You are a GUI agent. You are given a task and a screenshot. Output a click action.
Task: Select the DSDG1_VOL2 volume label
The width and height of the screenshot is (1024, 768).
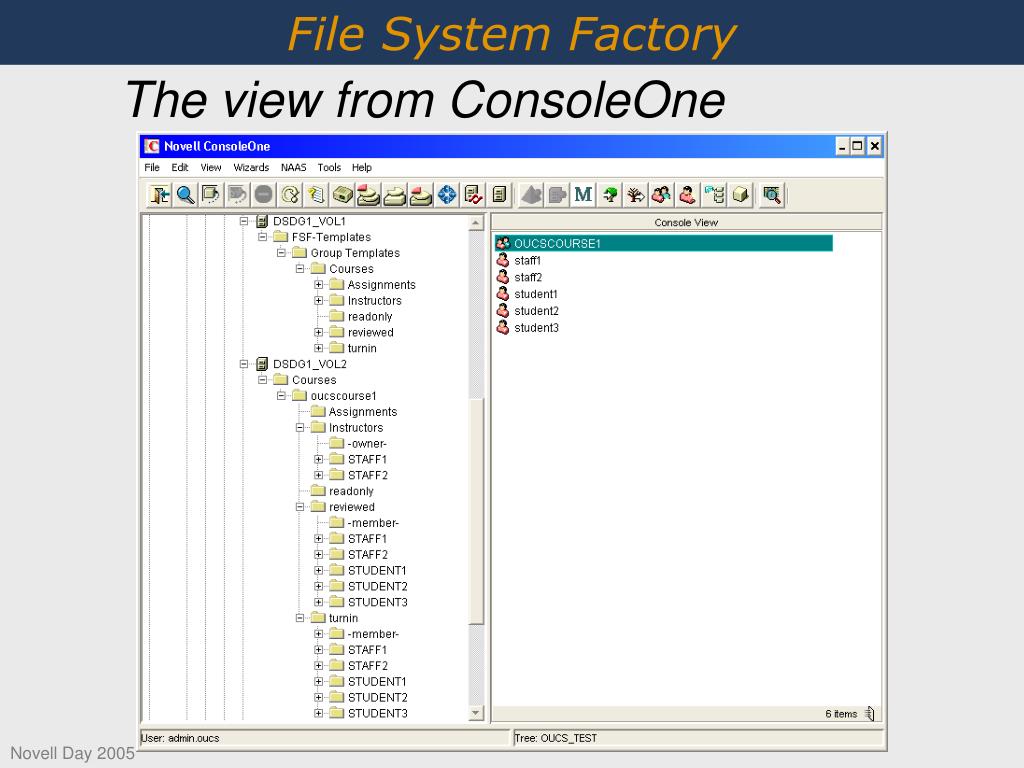click(310, 364)
